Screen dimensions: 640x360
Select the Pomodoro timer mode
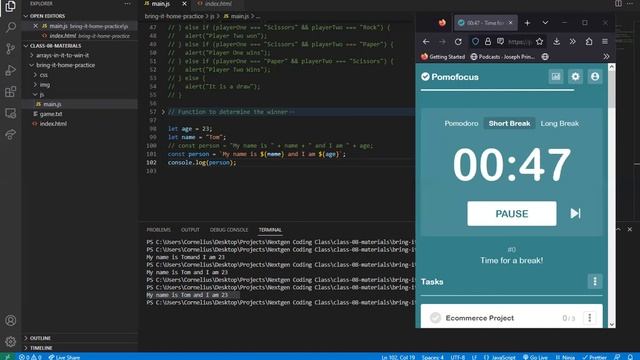(461, 123)
